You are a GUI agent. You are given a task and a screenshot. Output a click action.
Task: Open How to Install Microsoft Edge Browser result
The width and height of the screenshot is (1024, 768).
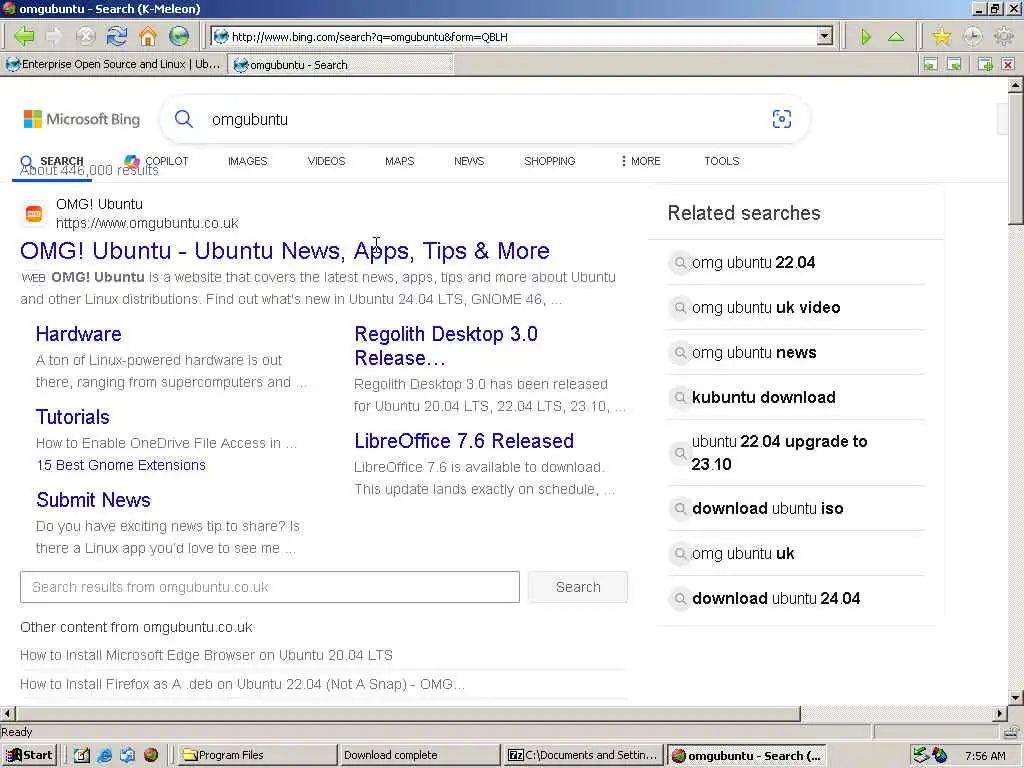[206, 655]
